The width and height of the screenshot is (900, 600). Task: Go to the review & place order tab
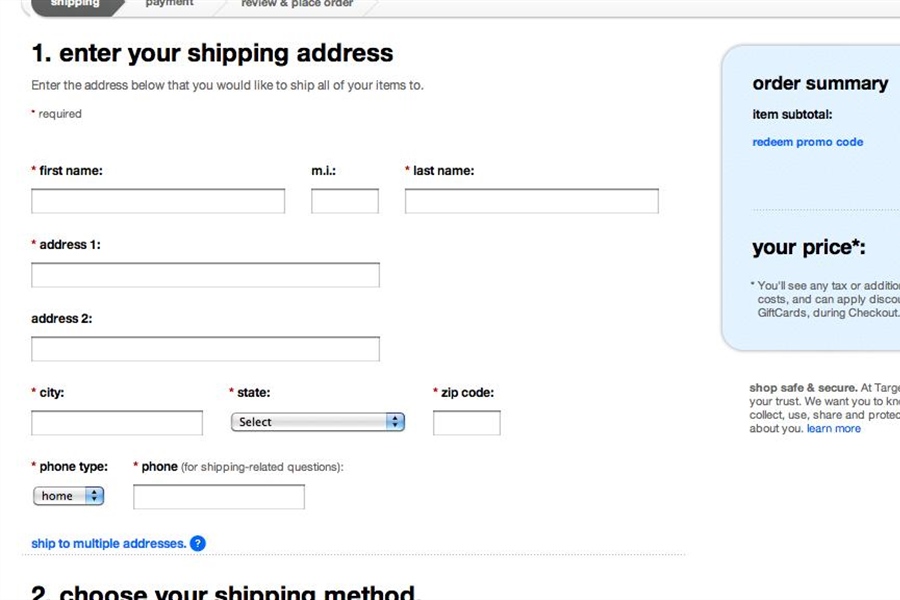point(297,4)
